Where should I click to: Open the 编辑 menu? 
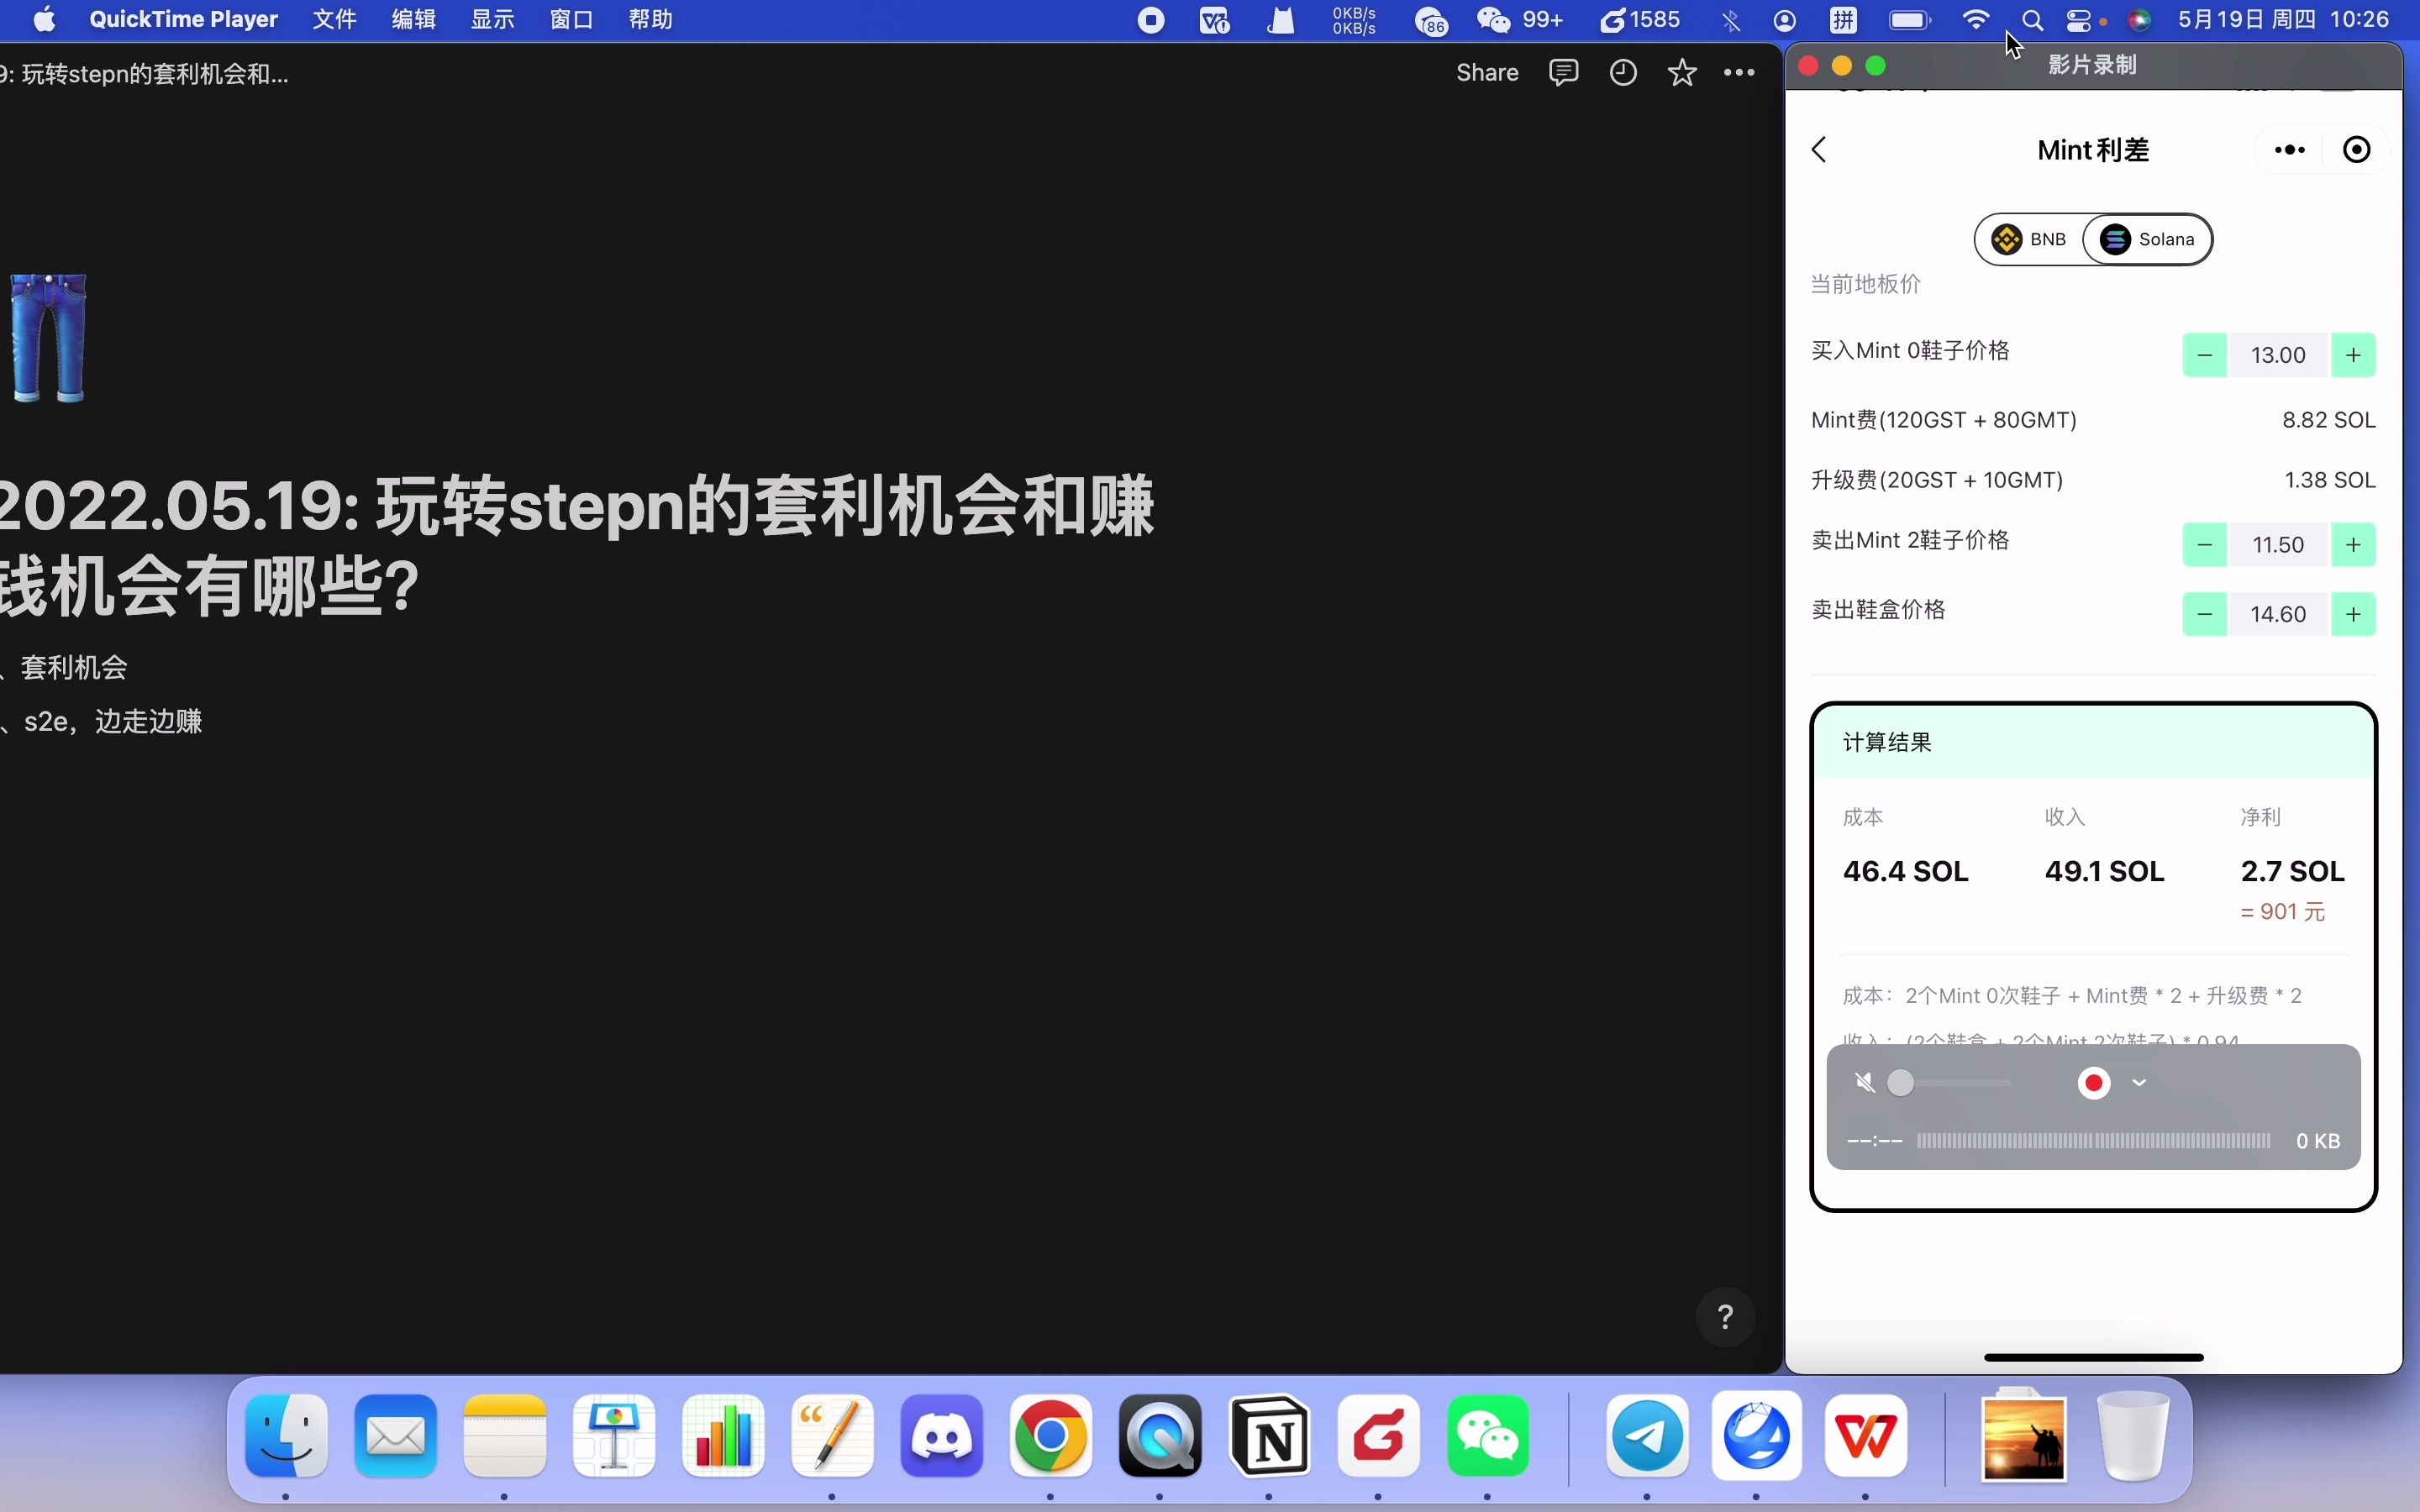click(x=414, y=20)
